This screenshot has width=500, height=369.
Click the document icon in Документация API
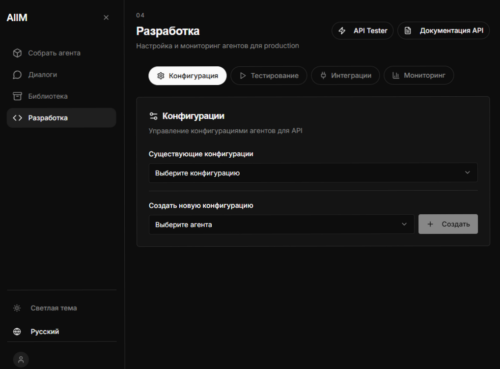tap(408, 31)
